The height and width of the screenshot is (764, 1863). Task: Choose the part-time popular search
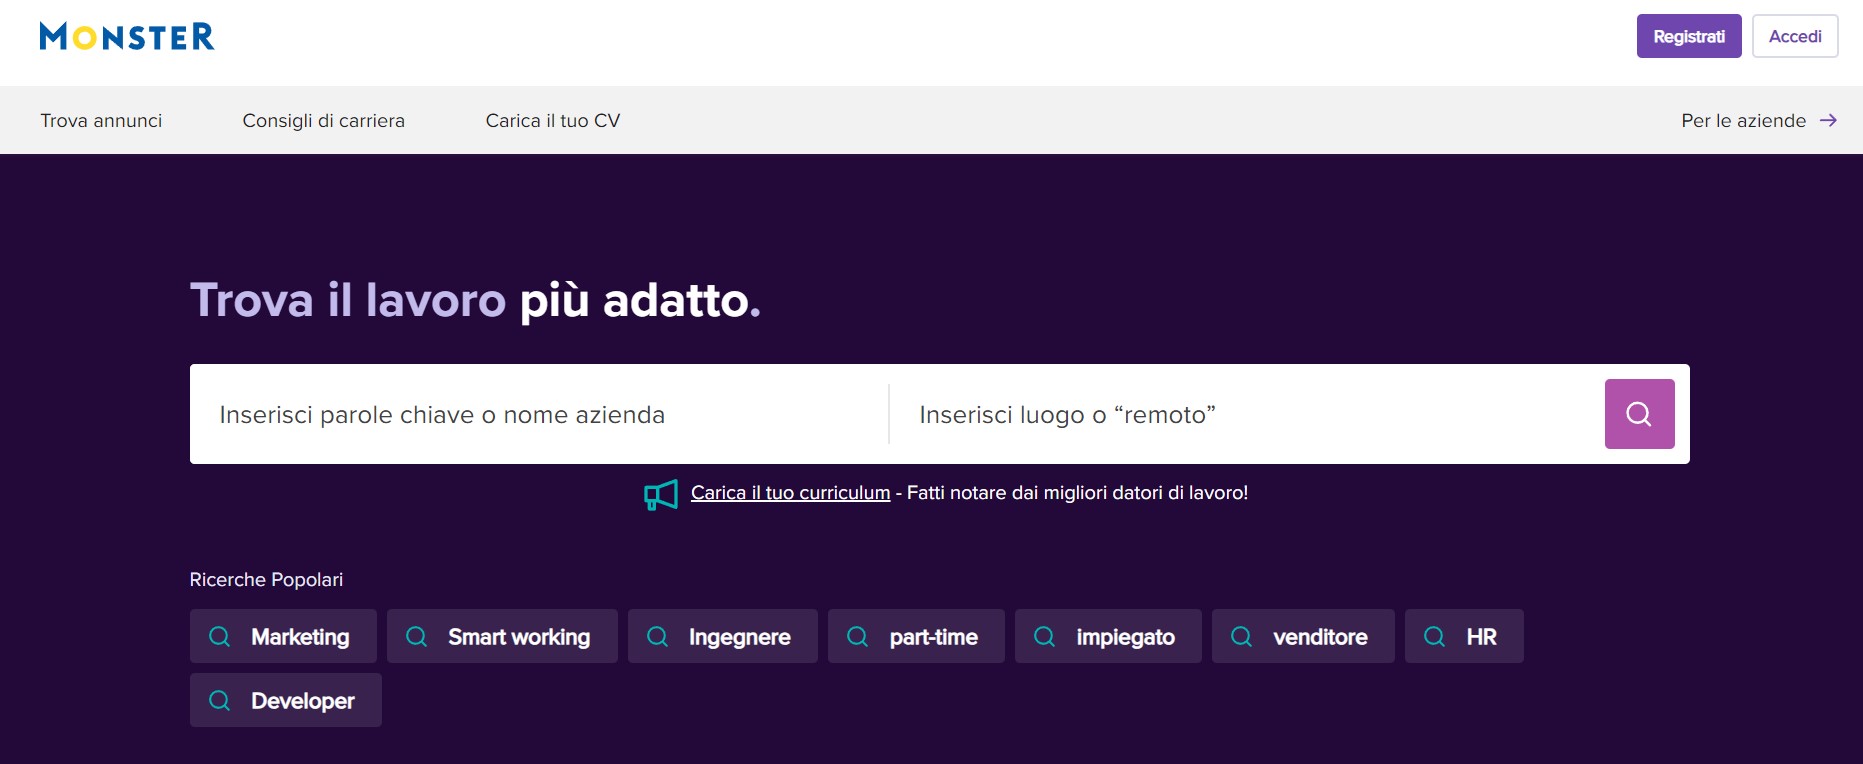[x=932, y=637]
